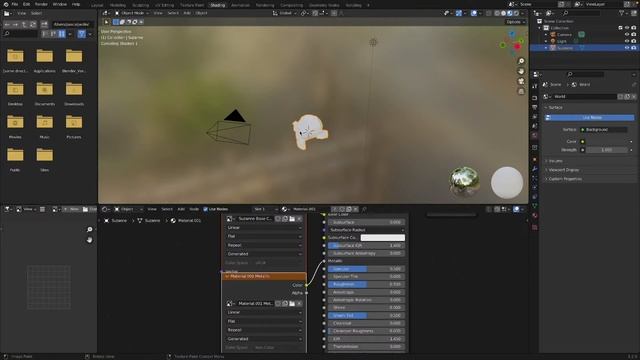Click the HDRI preview sphere in viewport
This screenshot has width=640, height=360.
point(464,181)
